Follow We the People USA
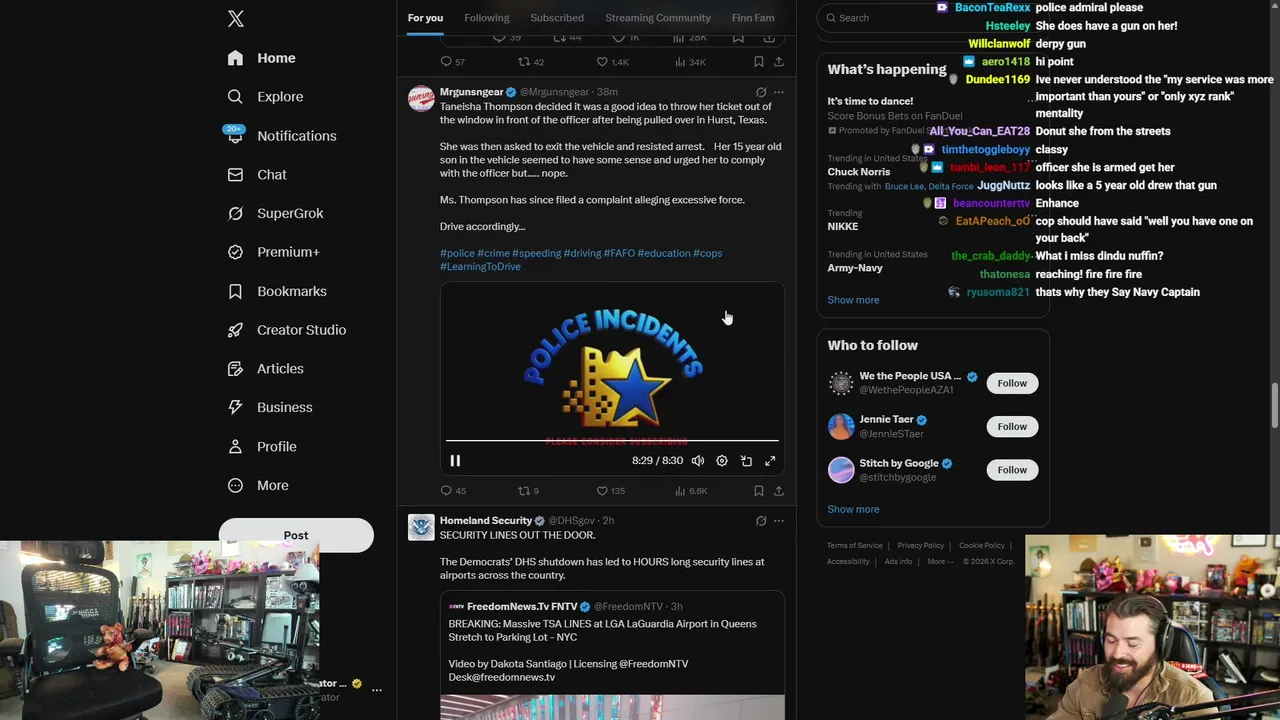 pos(1012,383)
